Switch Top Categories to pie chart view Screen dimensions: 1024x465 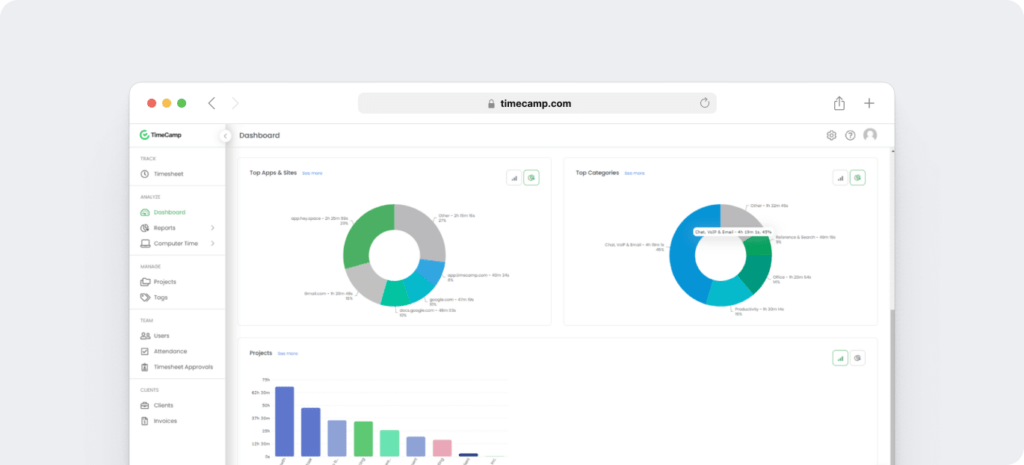(857, 178)
